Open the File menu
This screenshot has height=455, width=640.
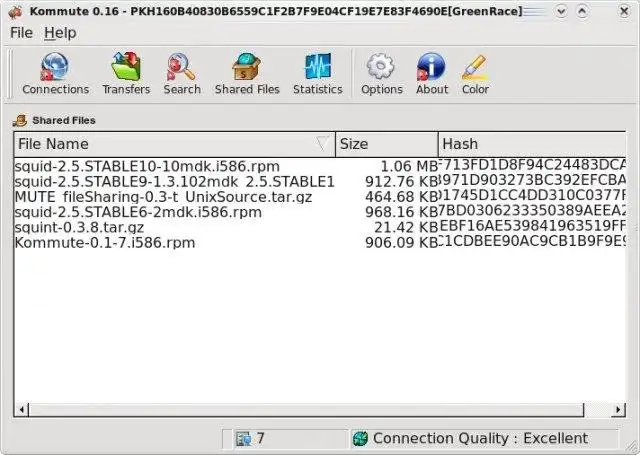(x=21, y=33)
